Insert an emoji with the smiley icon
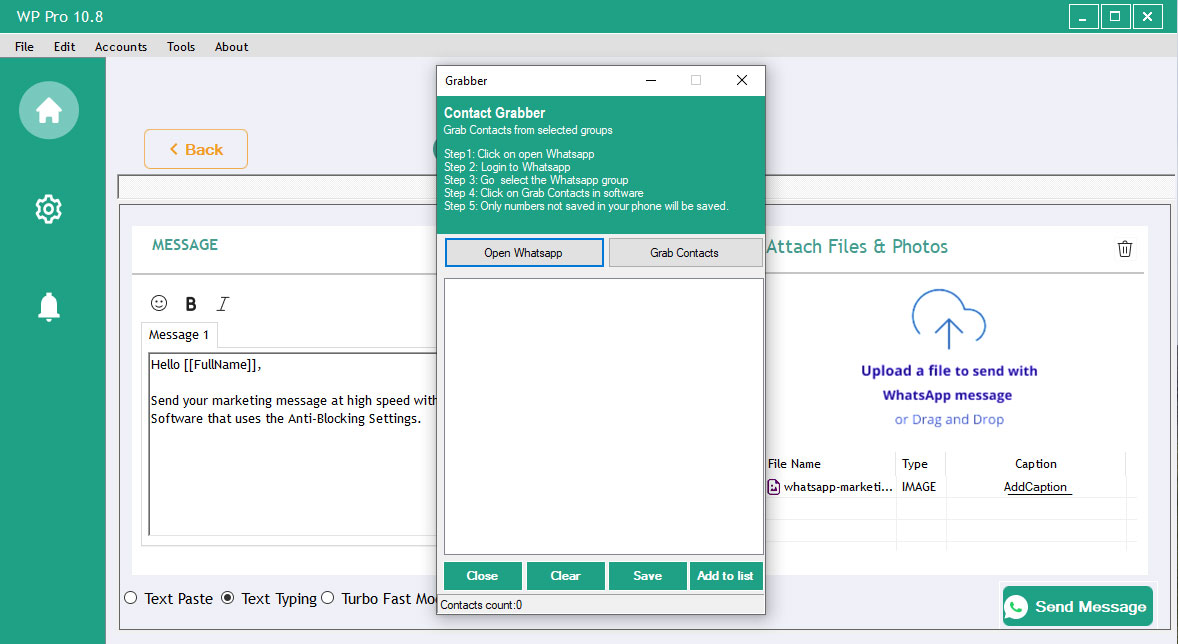This screenshot has height=644, width=1178. (159, 303)
